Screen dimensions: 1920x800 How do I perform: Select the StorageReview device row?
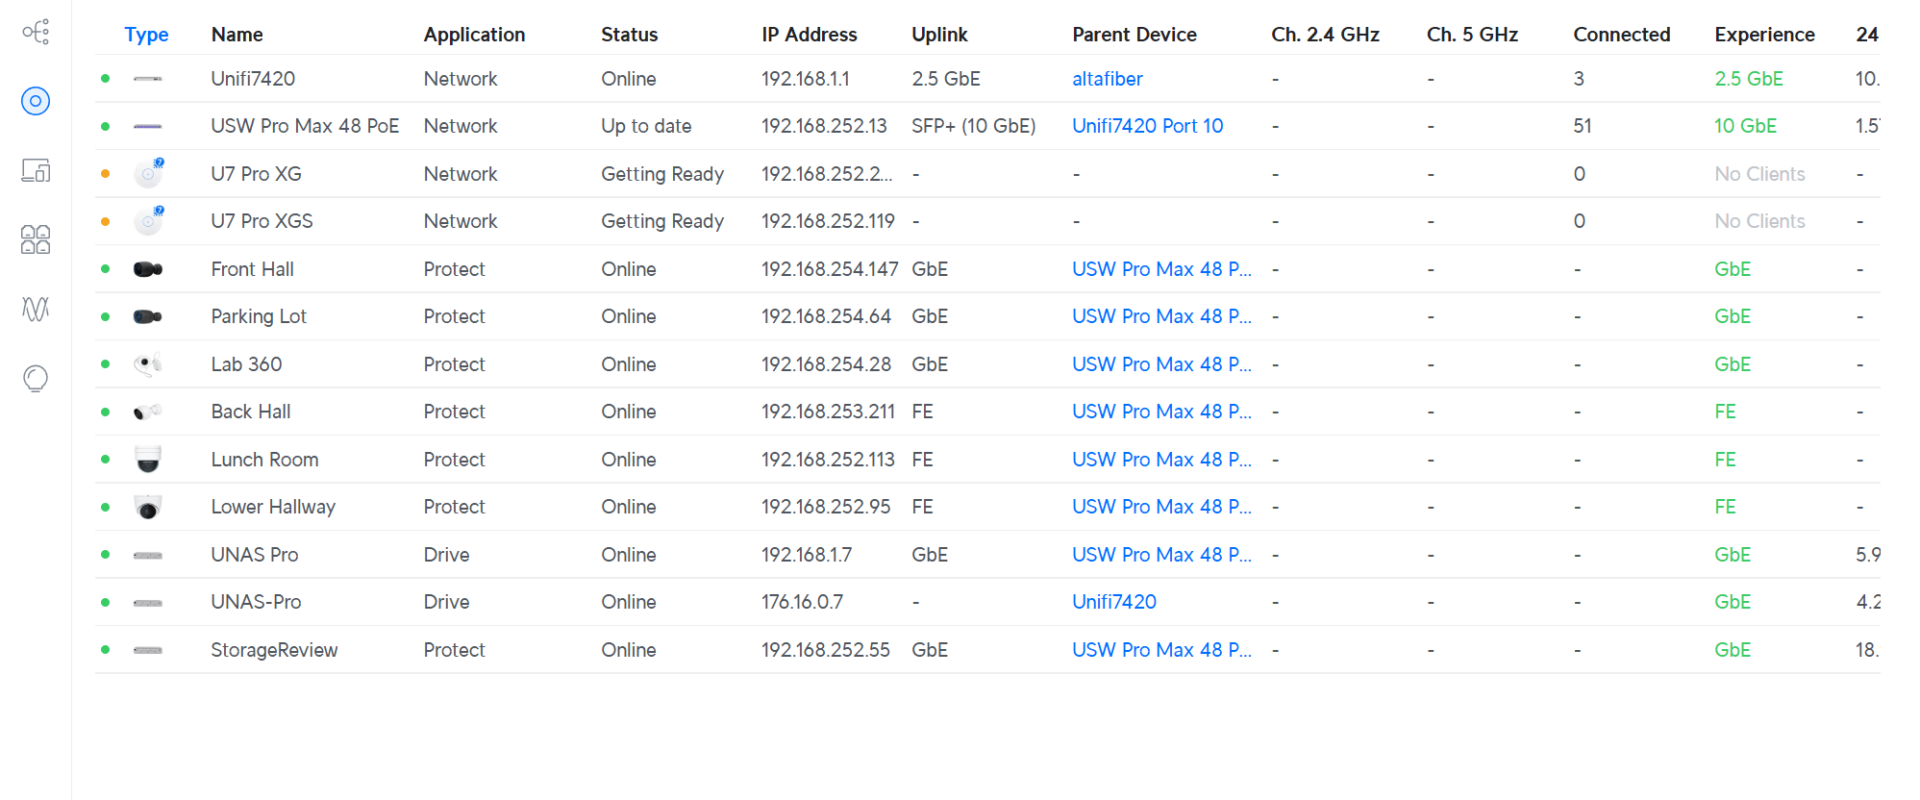pos(987,650)
